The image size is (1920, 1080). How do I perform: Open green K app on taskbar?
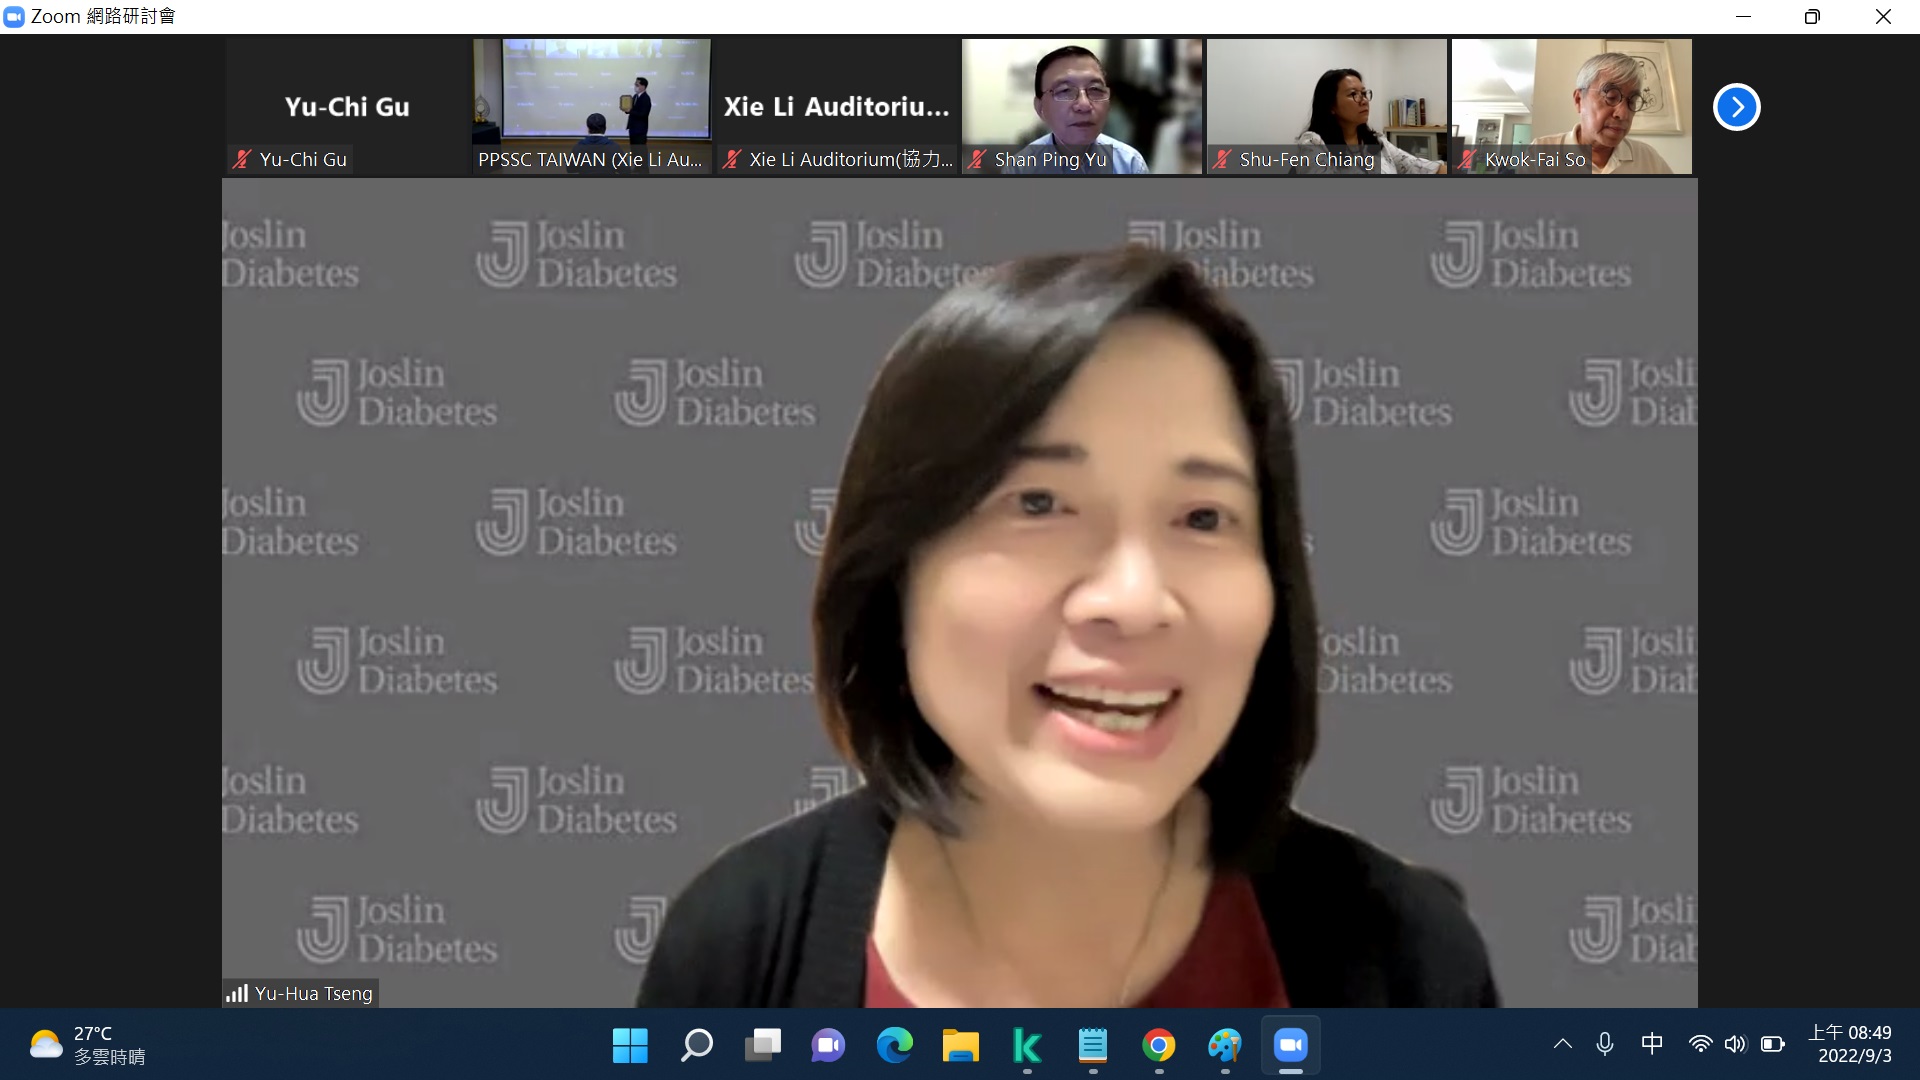tap(1026, 1046)
